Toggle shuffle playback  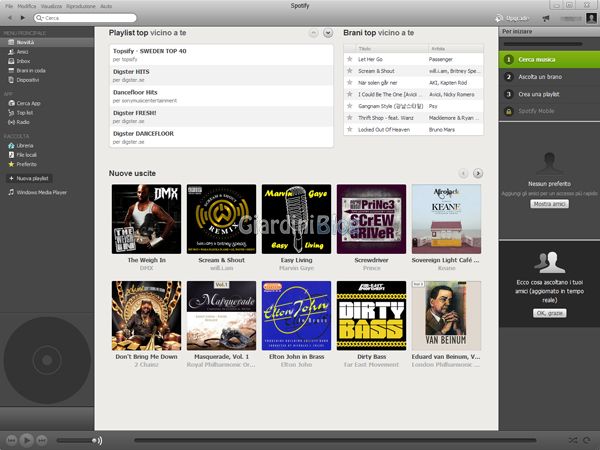[573, 440]
